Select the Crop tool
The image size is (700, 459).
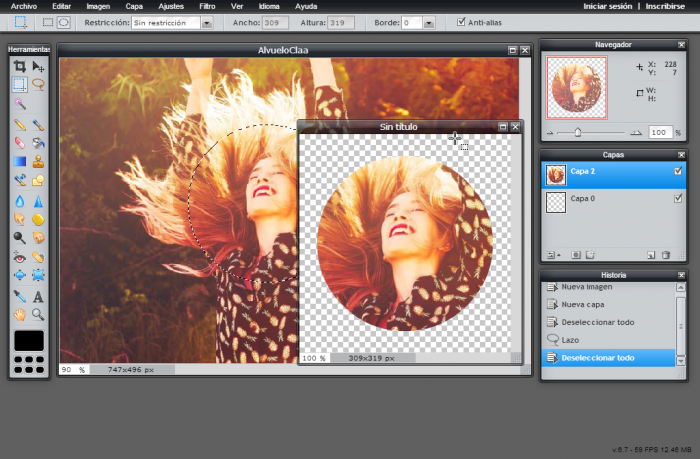pyautogui.click(x=19, y=66)
